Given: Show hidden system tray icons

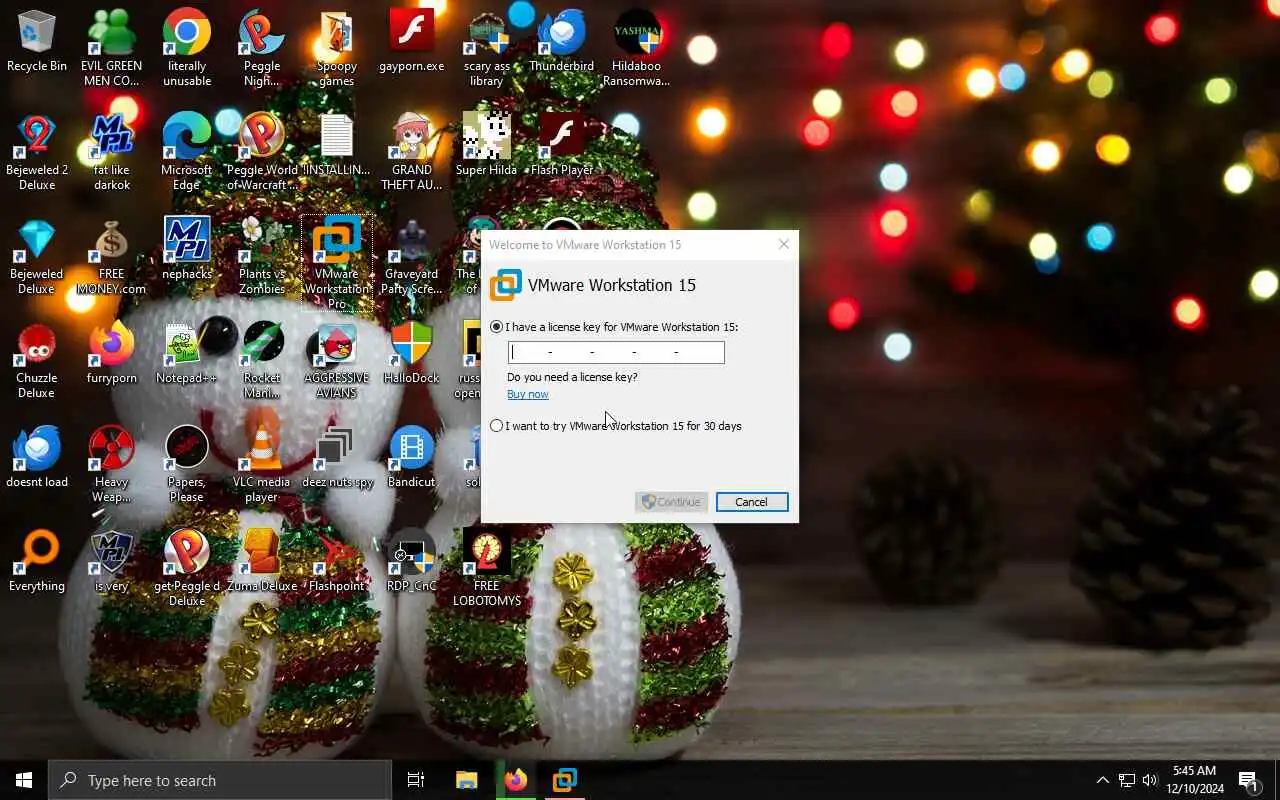Looking at the screenshot, I should 1102,780.
